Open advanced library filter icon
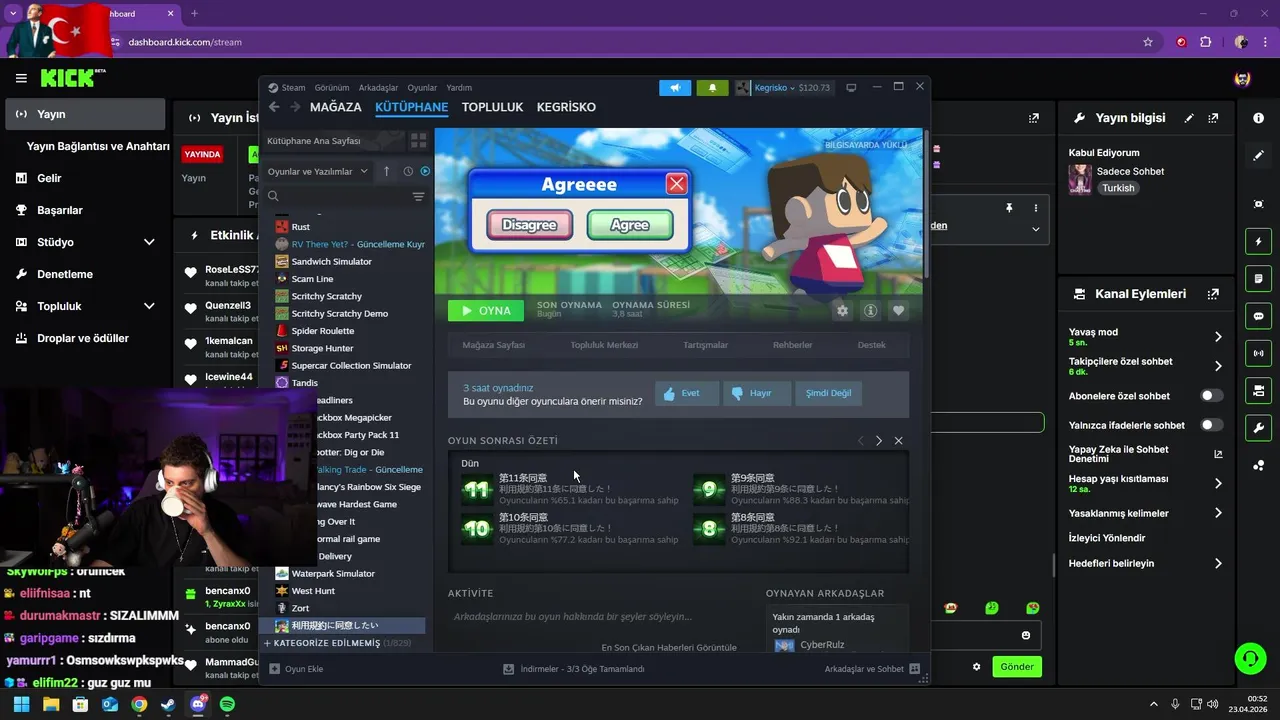The width and height of the screenshot is (1280, 720). click(x=419, y=197)
